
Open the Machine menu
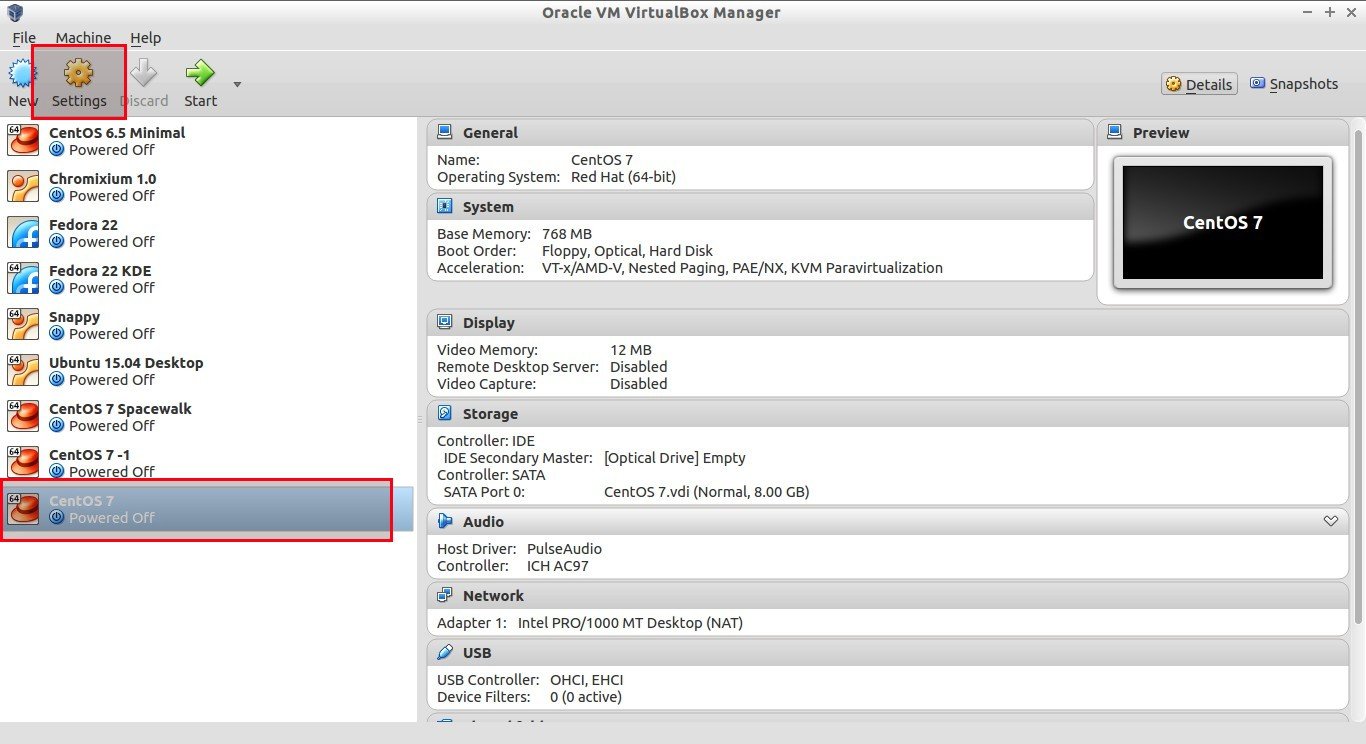tap(83, 38)
